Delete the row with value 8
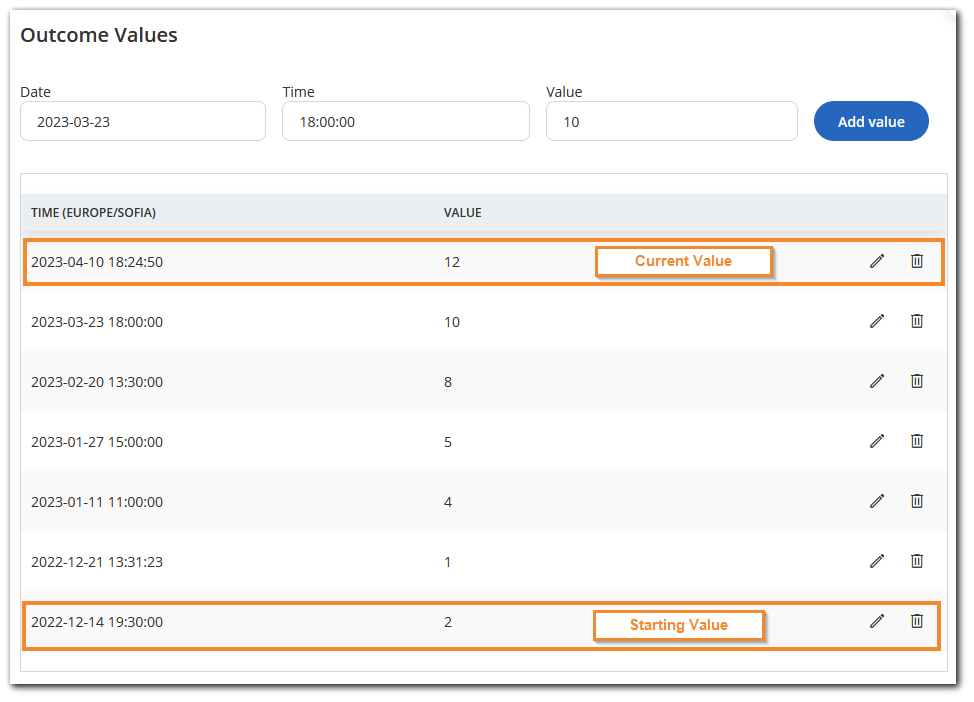974x702 pixels. tap(917, 381)
